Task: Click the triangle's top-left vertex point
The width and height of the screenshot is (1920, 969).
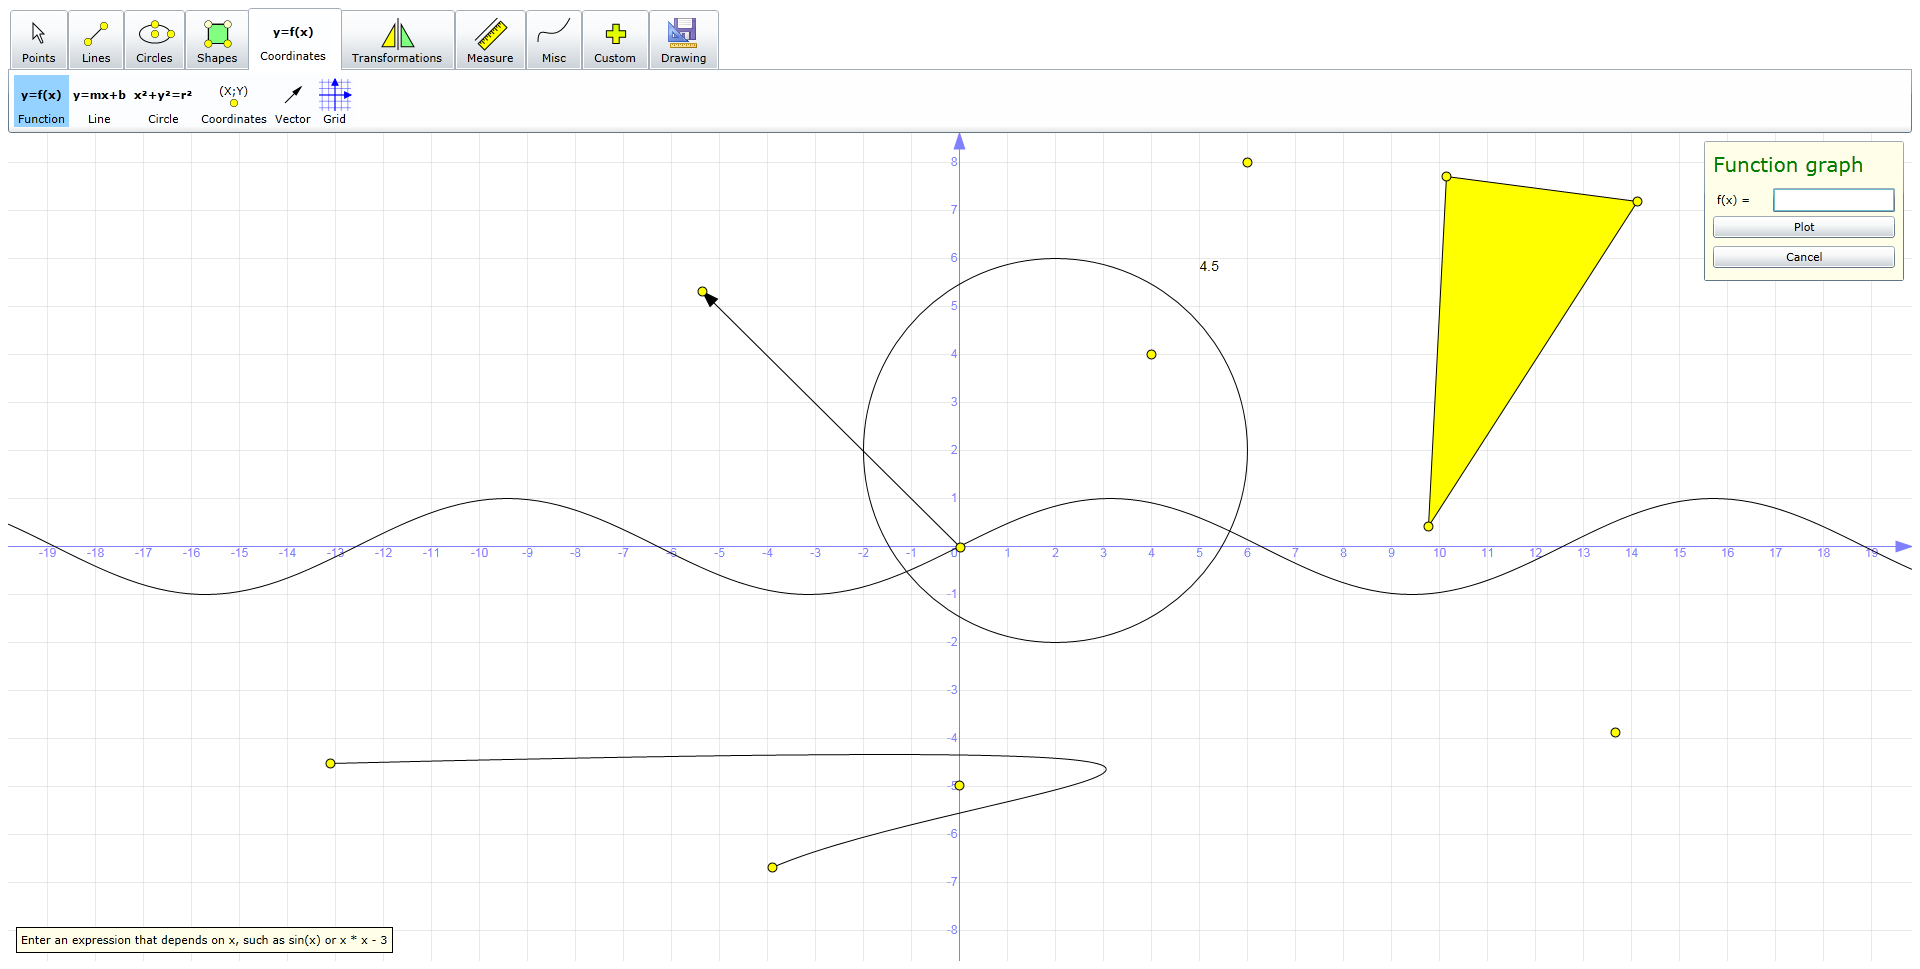Action: click(1446, 177)
